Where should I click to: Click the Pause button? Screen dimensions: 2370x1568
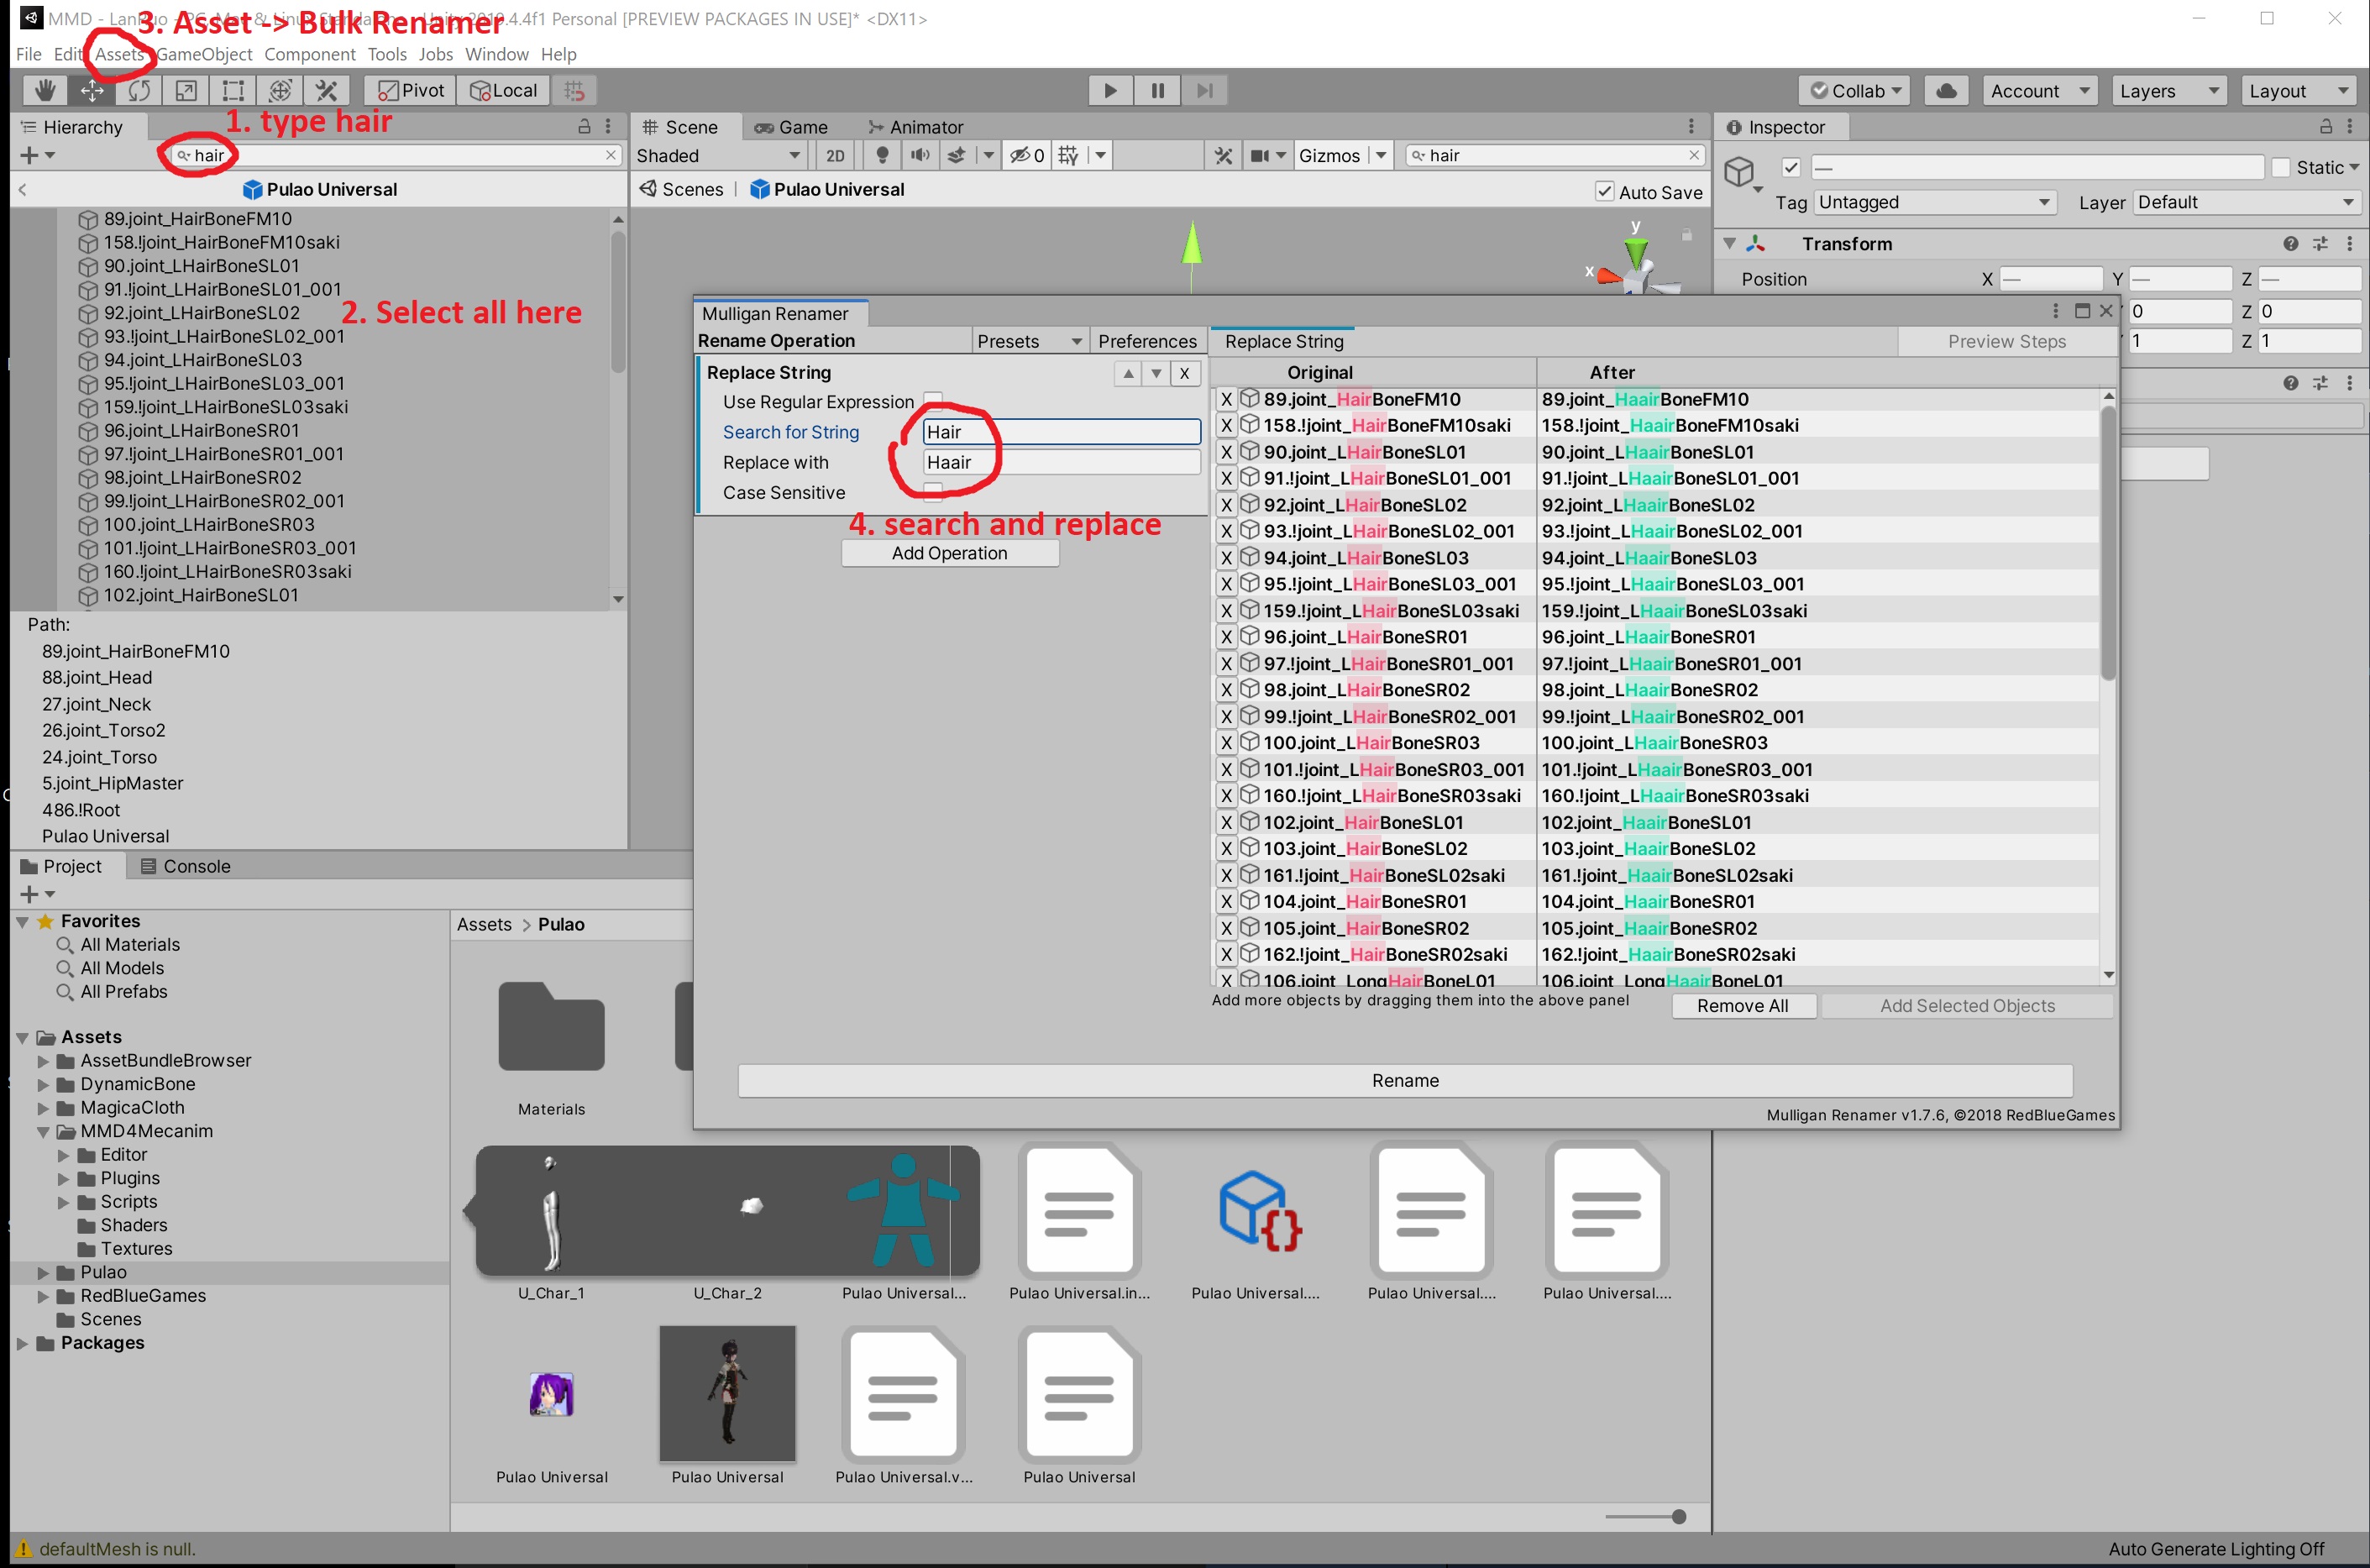[1157, 91]
